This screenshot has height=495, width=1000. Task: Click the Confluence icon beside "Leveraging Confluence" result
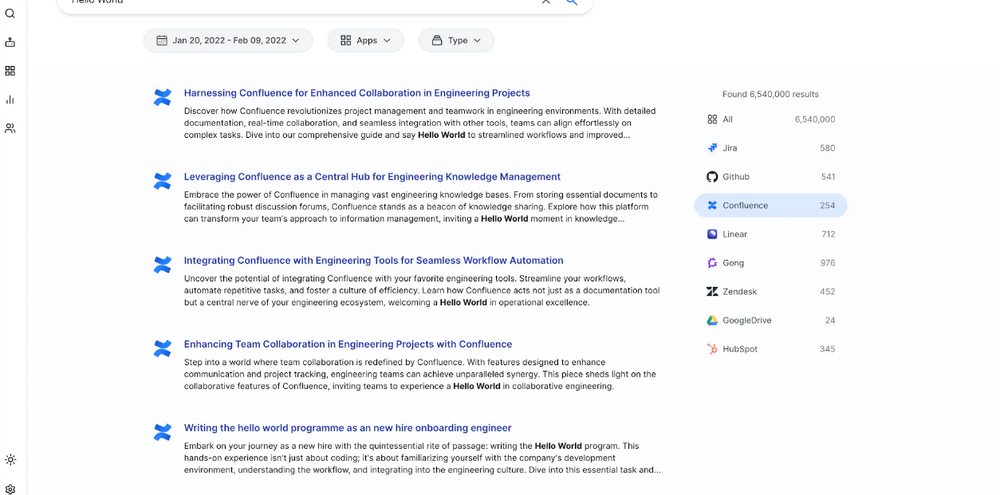click(x=162, y=181)
